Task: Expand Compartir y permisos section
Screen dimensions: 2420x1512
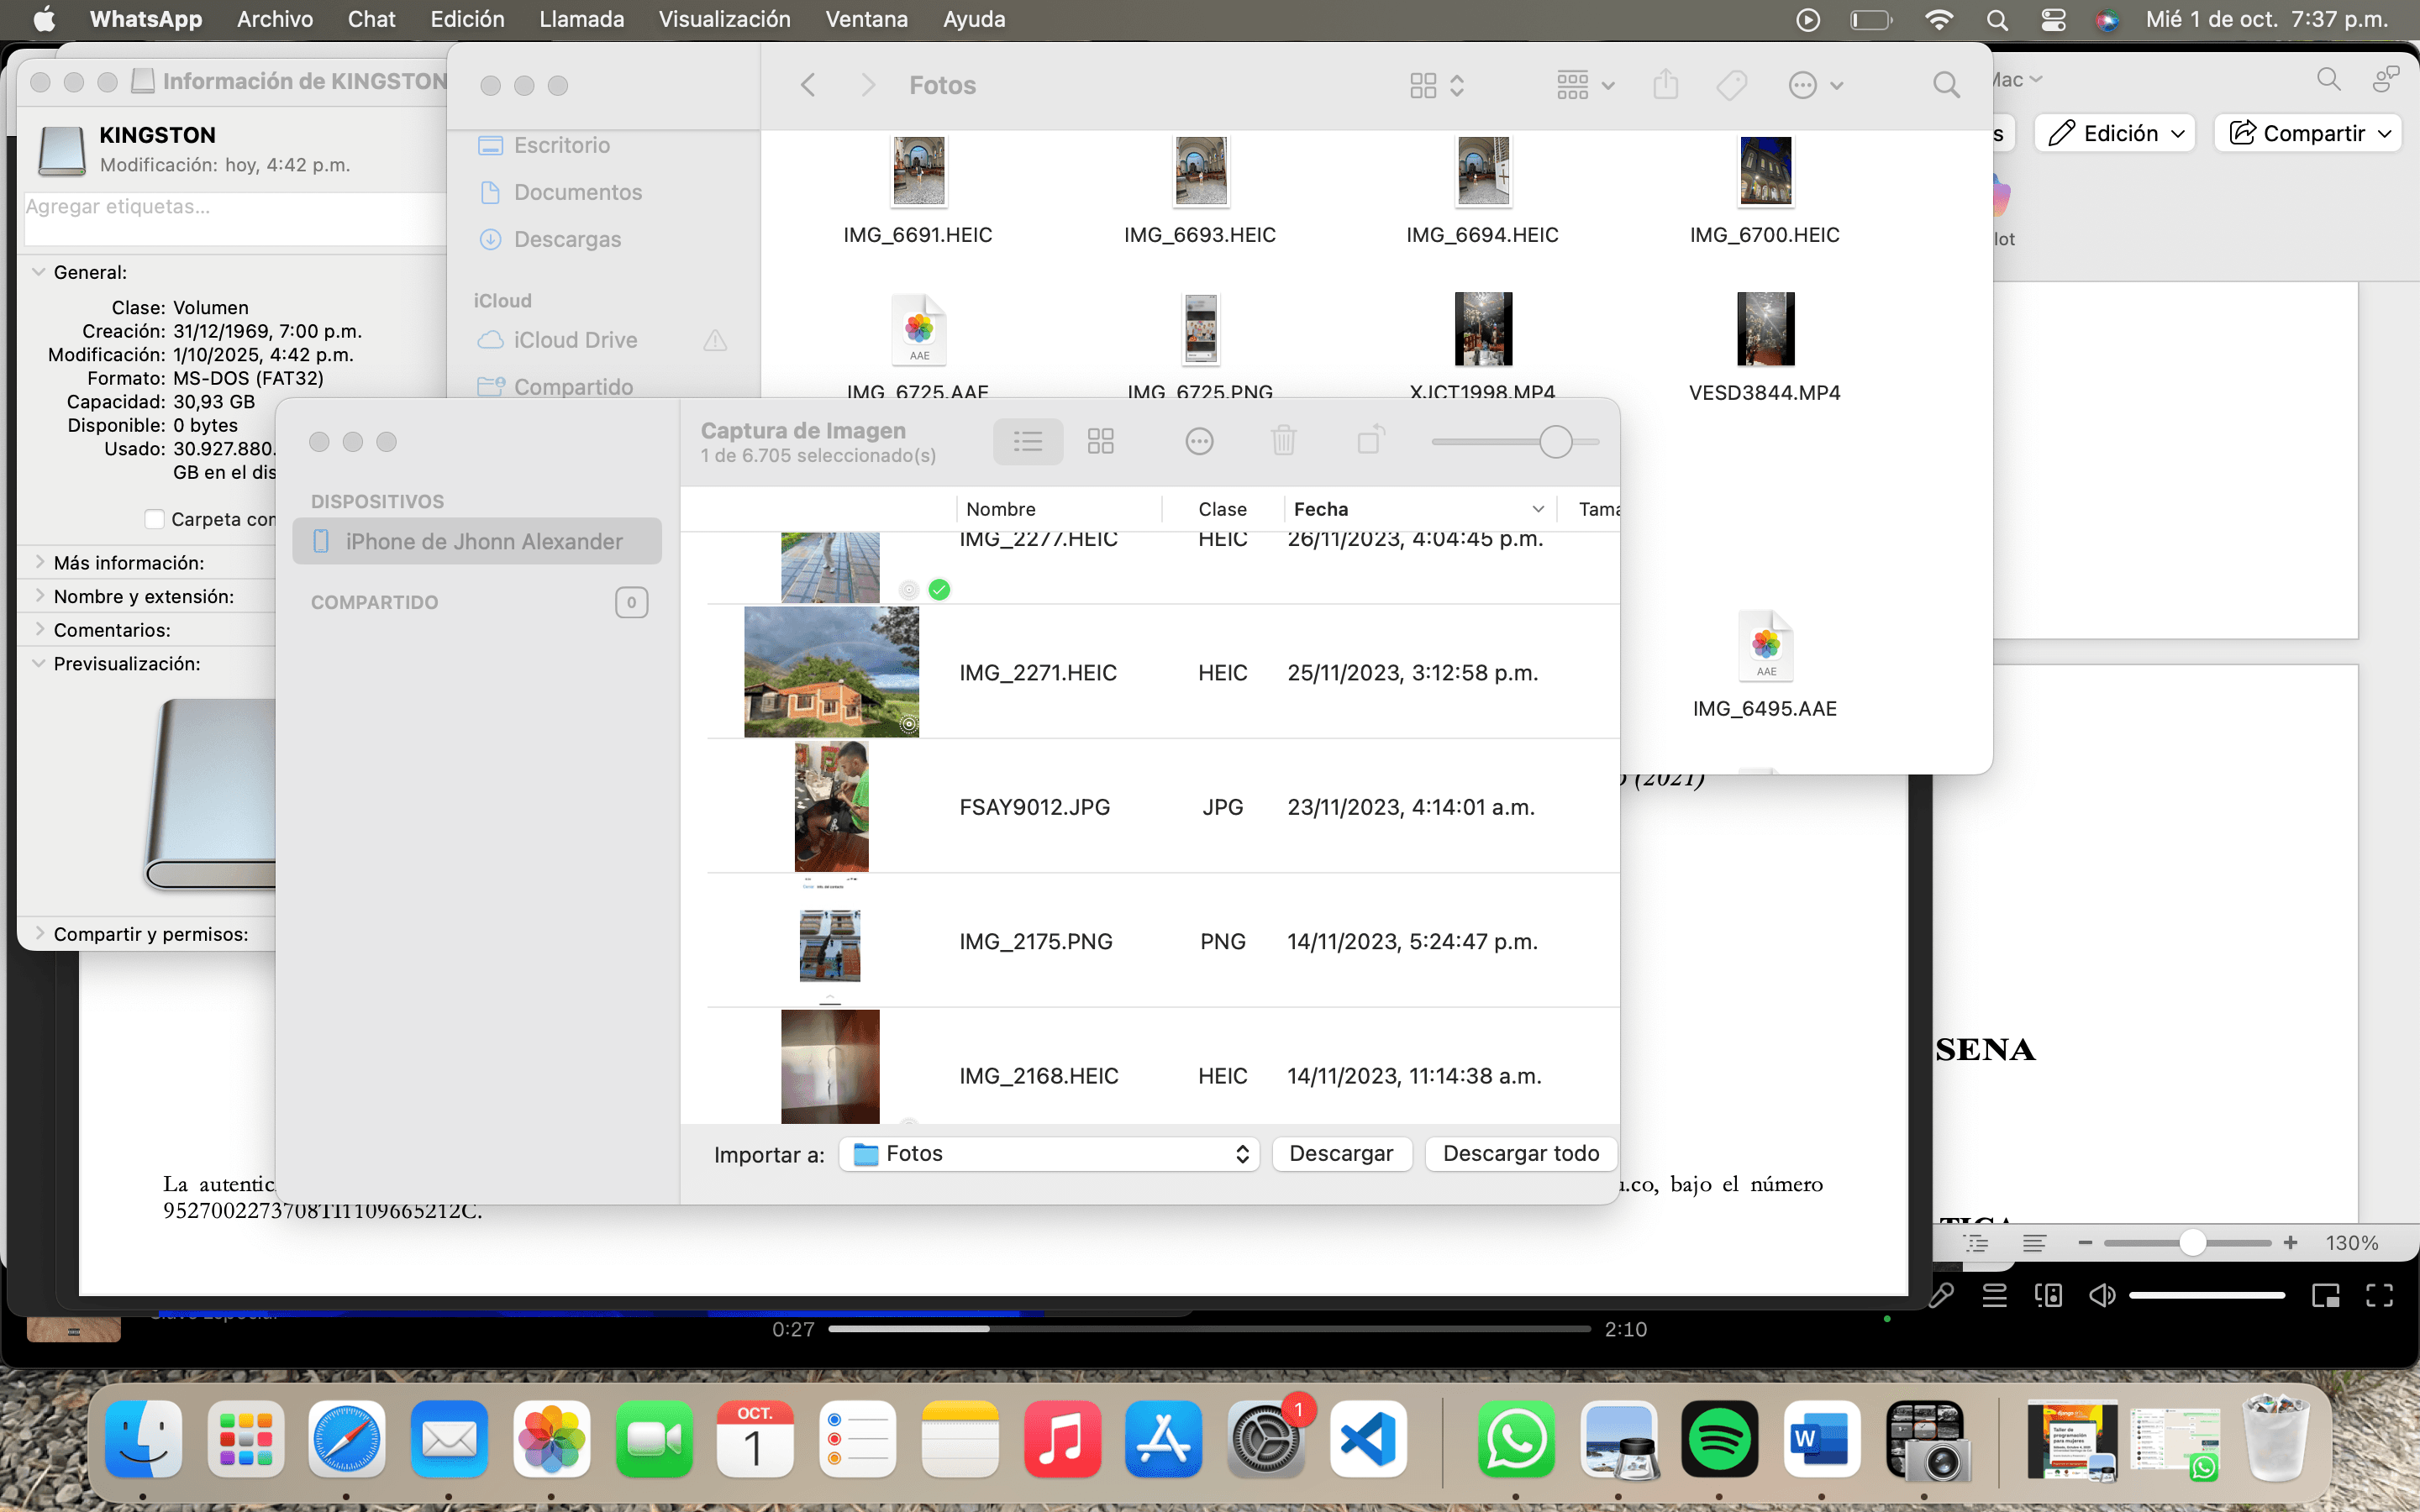Action: point(39,934)
